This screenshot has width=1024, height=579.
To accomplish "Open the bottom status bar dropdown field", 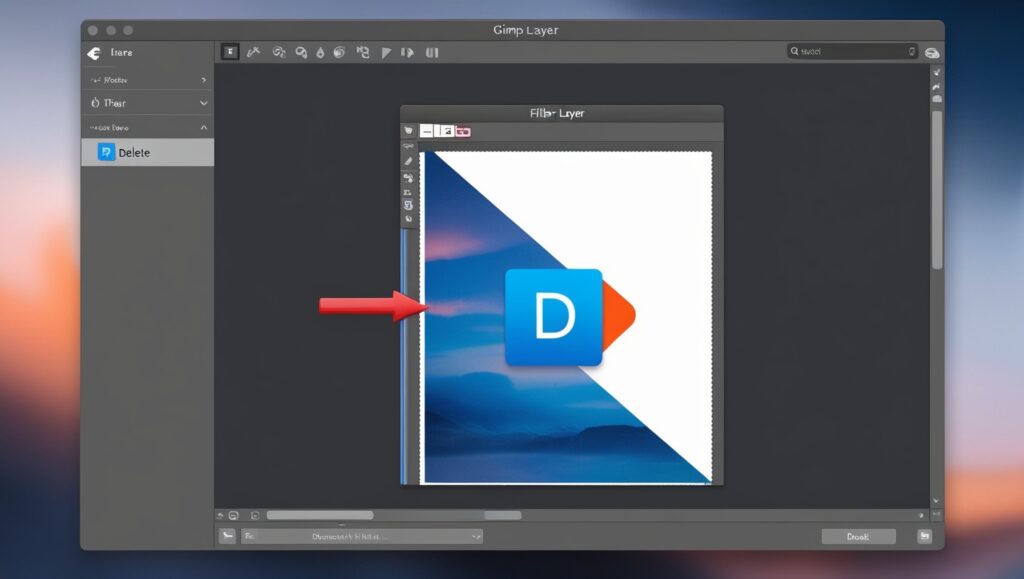I will click(362, 537).
